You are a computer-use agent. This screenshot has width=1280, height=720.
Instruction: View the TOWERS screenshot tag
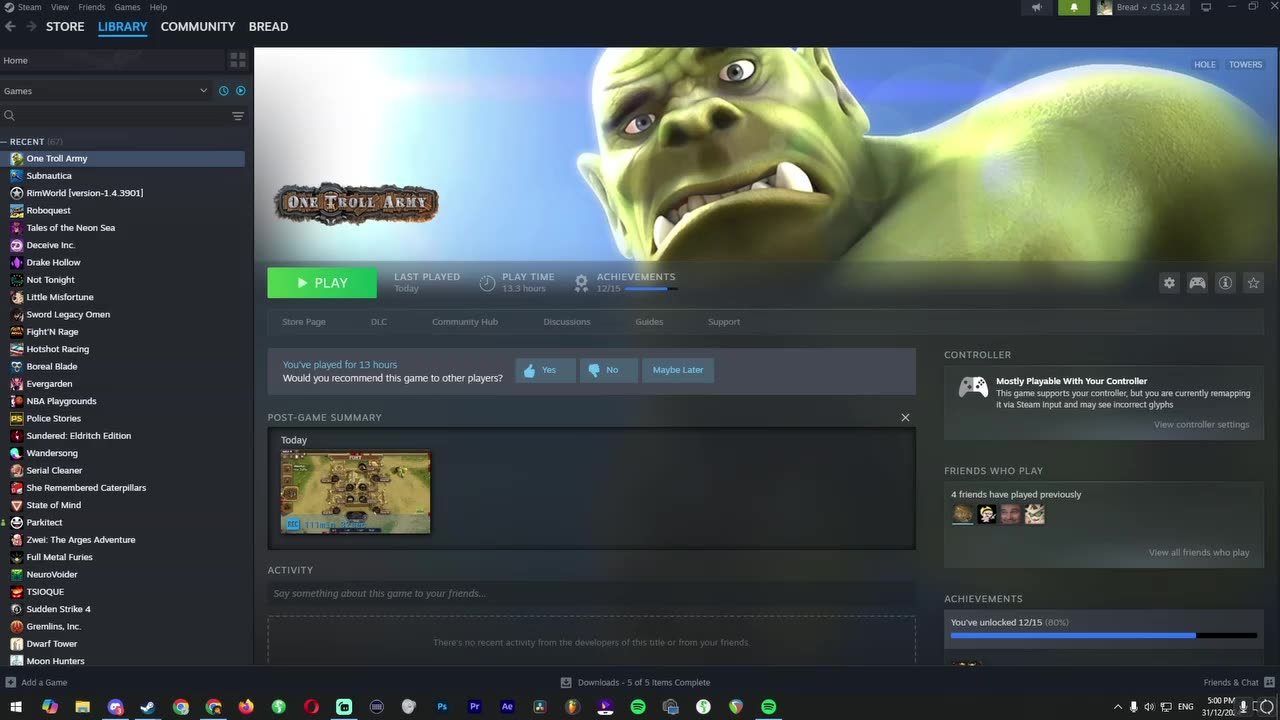coord(1245,65)
